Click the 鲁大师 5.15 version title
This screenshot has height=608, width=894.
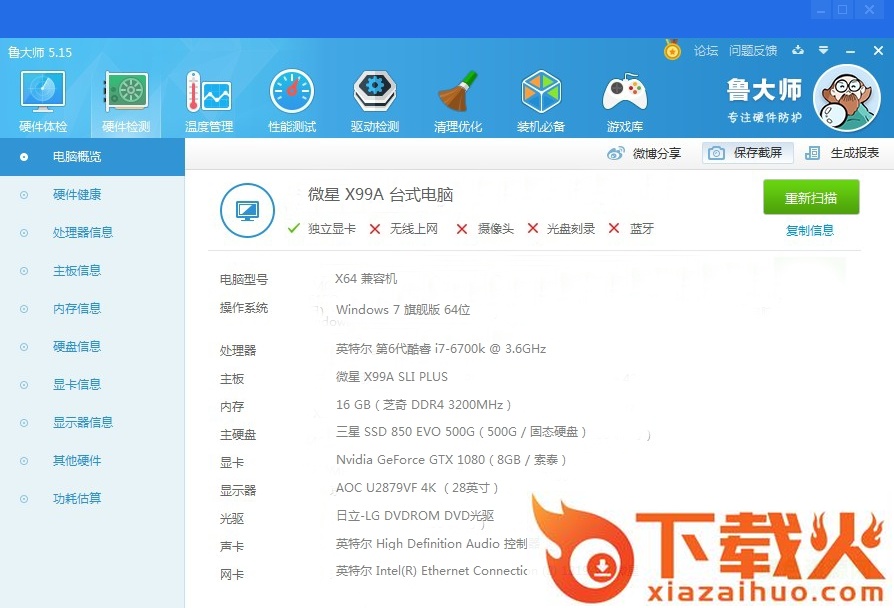point(40,52)
